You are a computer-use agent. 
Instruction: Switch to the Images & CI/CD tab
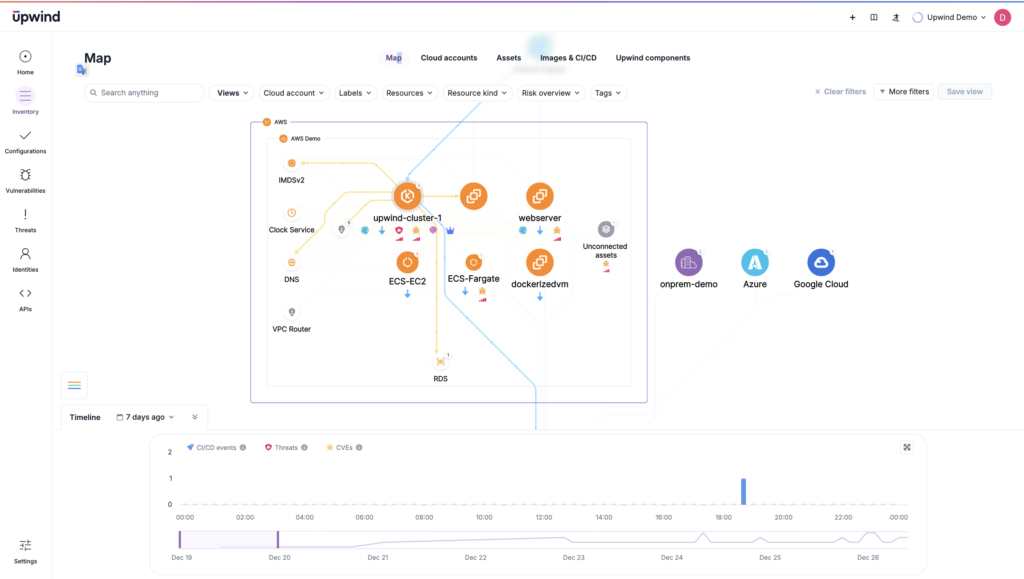click(x=568, y=58)
